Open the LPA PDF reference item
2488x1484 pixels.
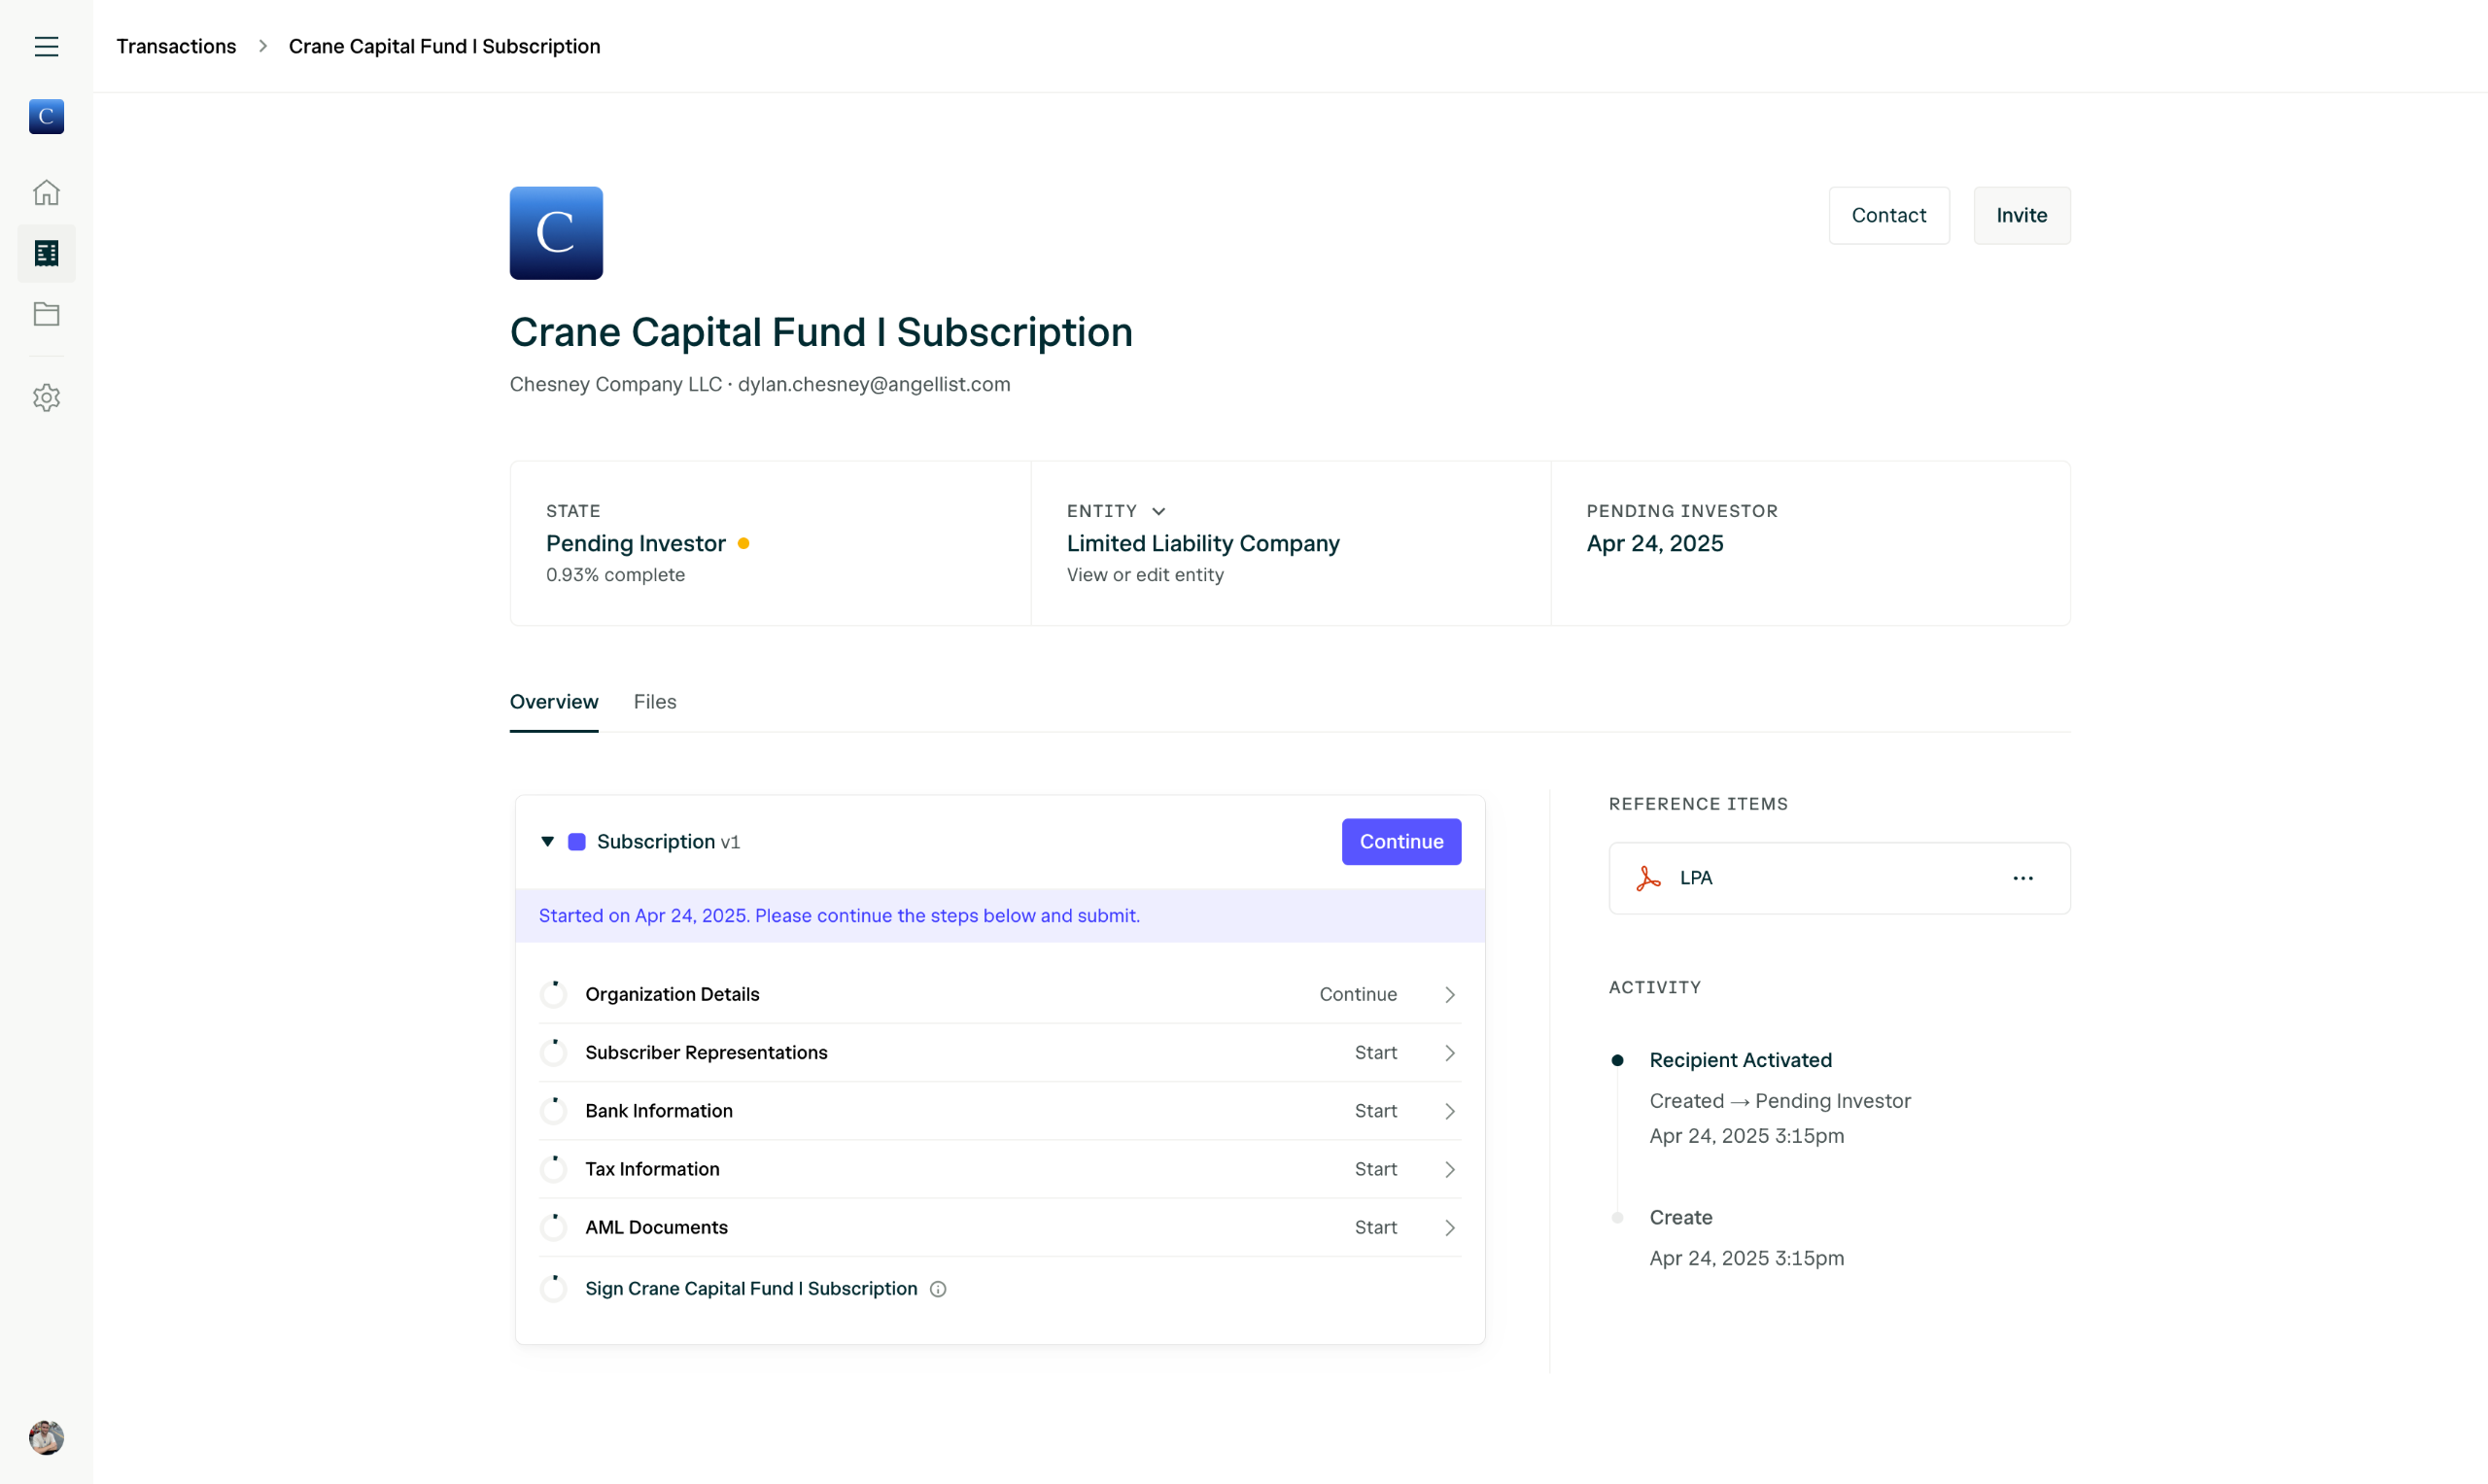(x=1696, y=878)
